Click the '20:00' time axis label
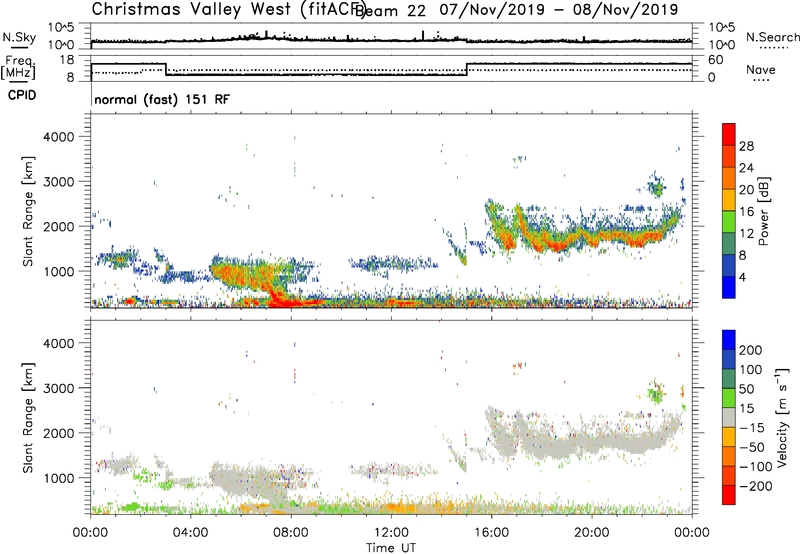 592,533
